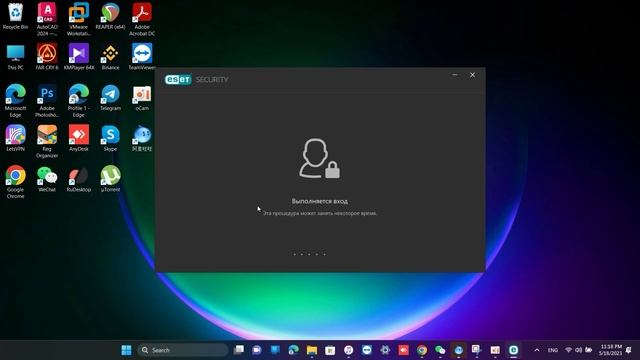
Task: Open Microsoft Store from the taskbar
Action: (330, 350)
